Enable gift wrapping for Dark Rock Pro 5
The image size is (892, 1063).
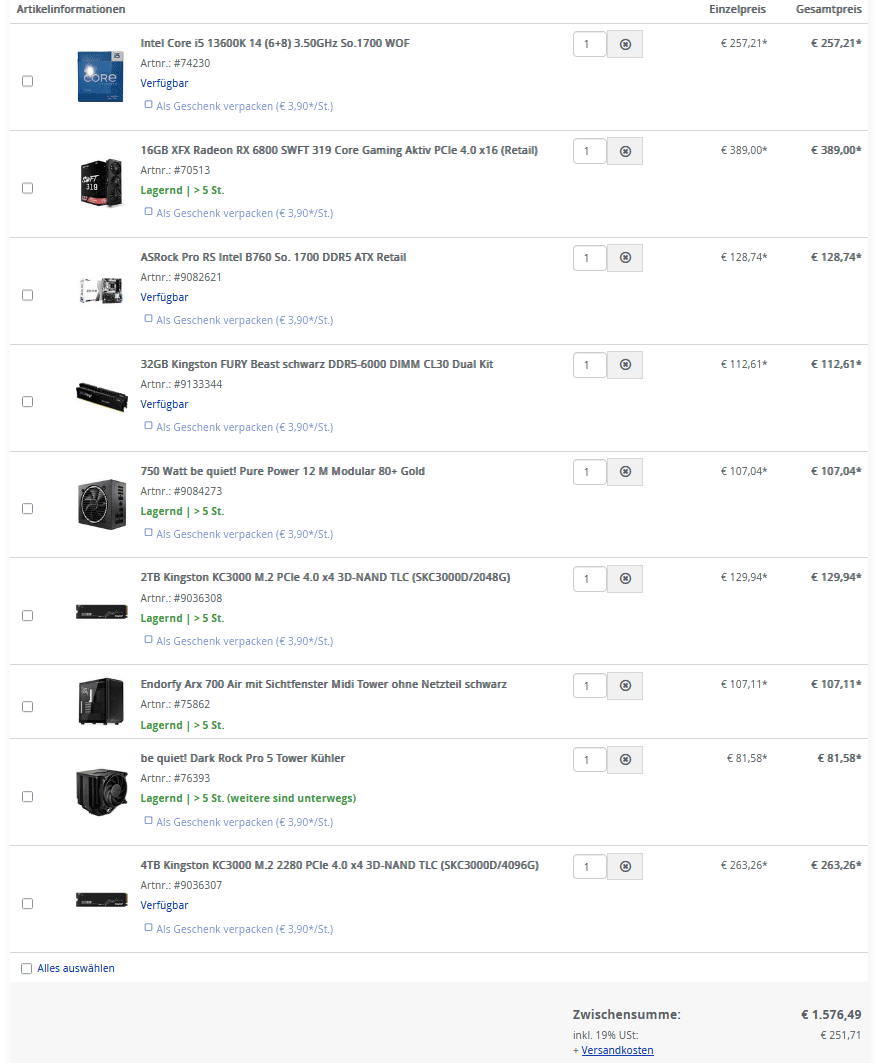148,821
